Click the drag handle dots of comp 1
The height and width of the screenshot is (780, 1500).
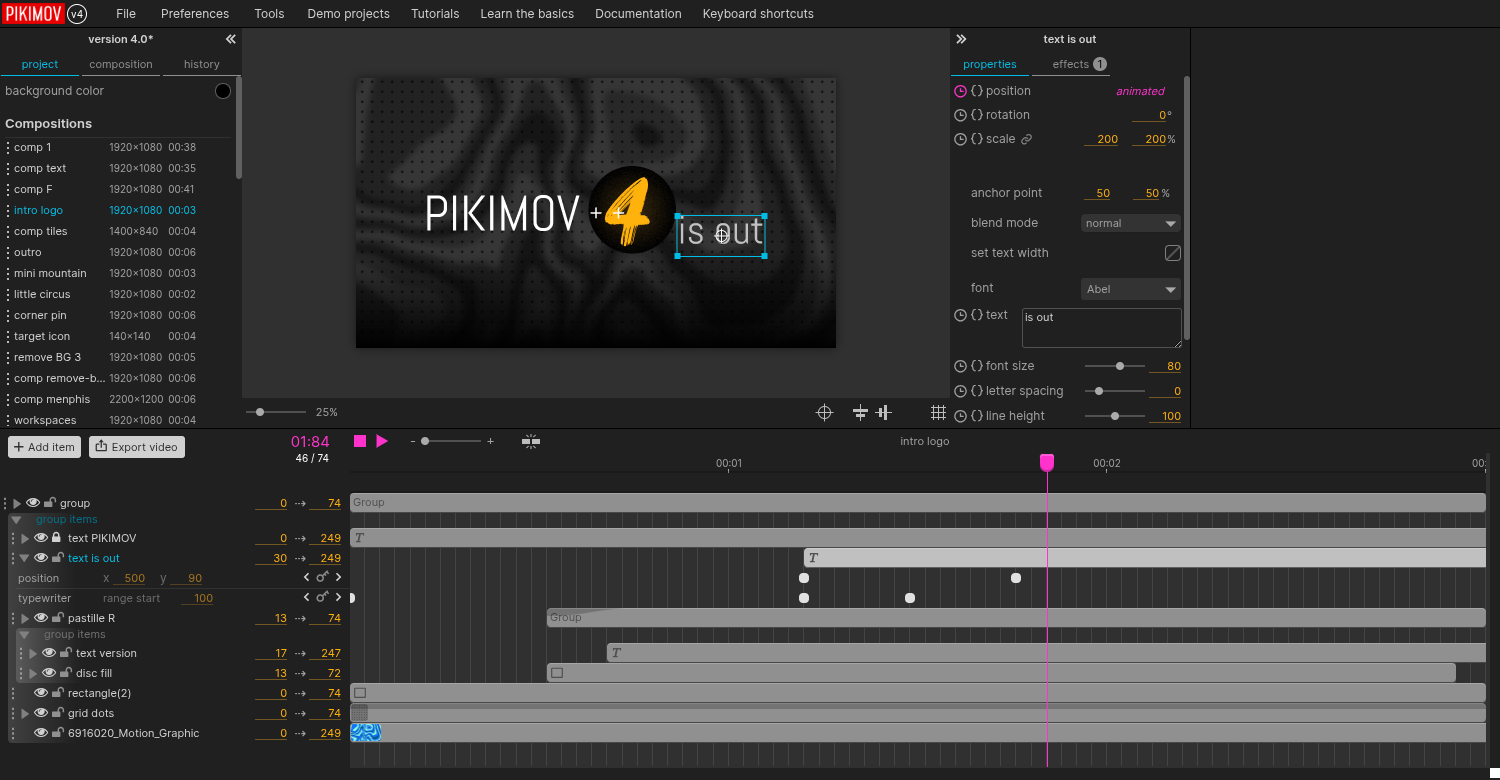click(x=8, y=148)
